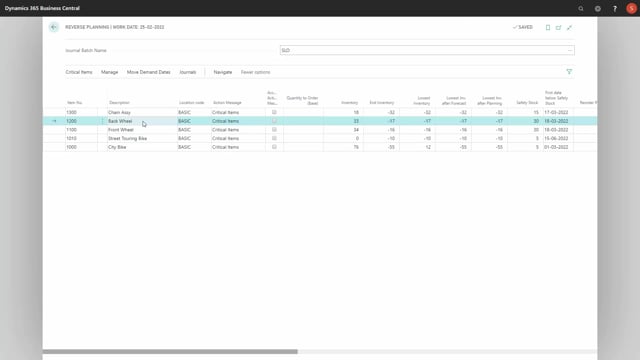
Task: Open the search magnifier in top bar
Action: [581, 8]
